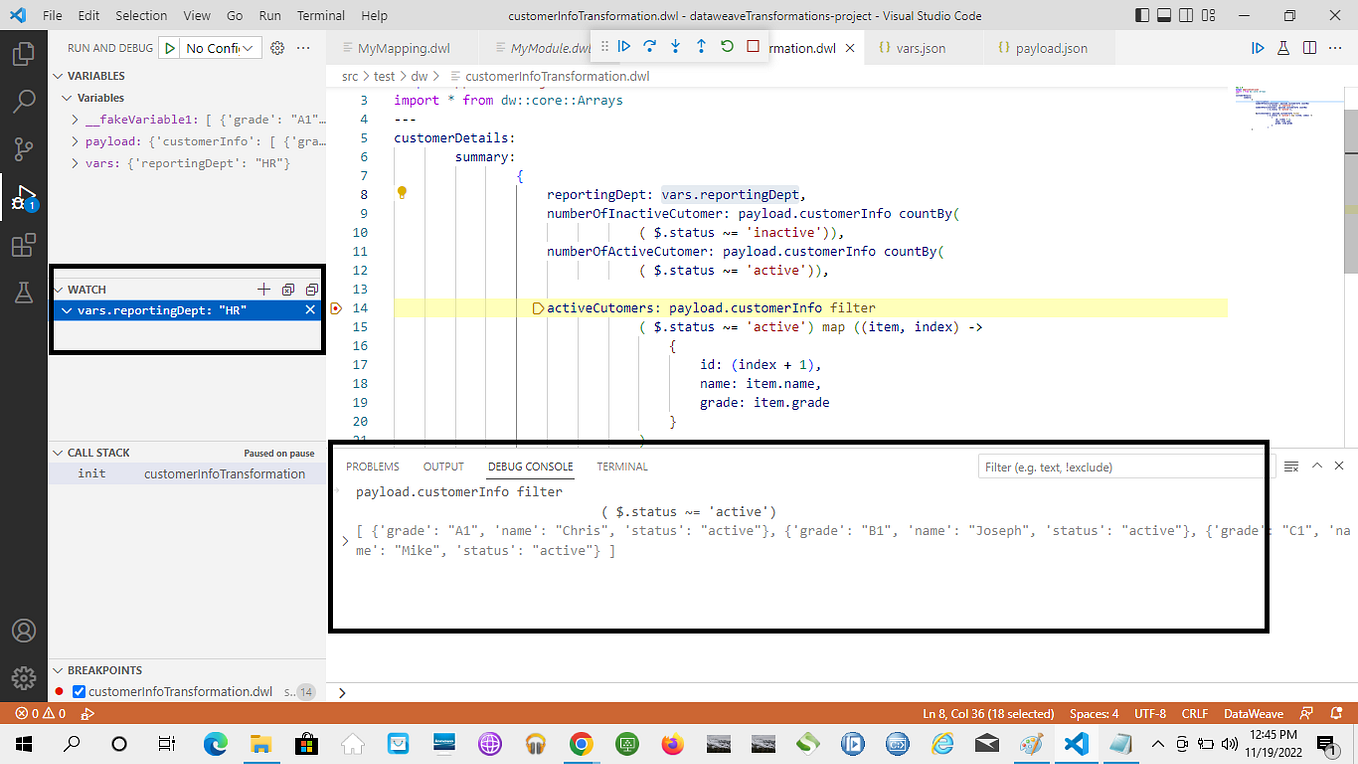1358x764 pixels.
Task: Open the Run menu
Action: [268, 15]
